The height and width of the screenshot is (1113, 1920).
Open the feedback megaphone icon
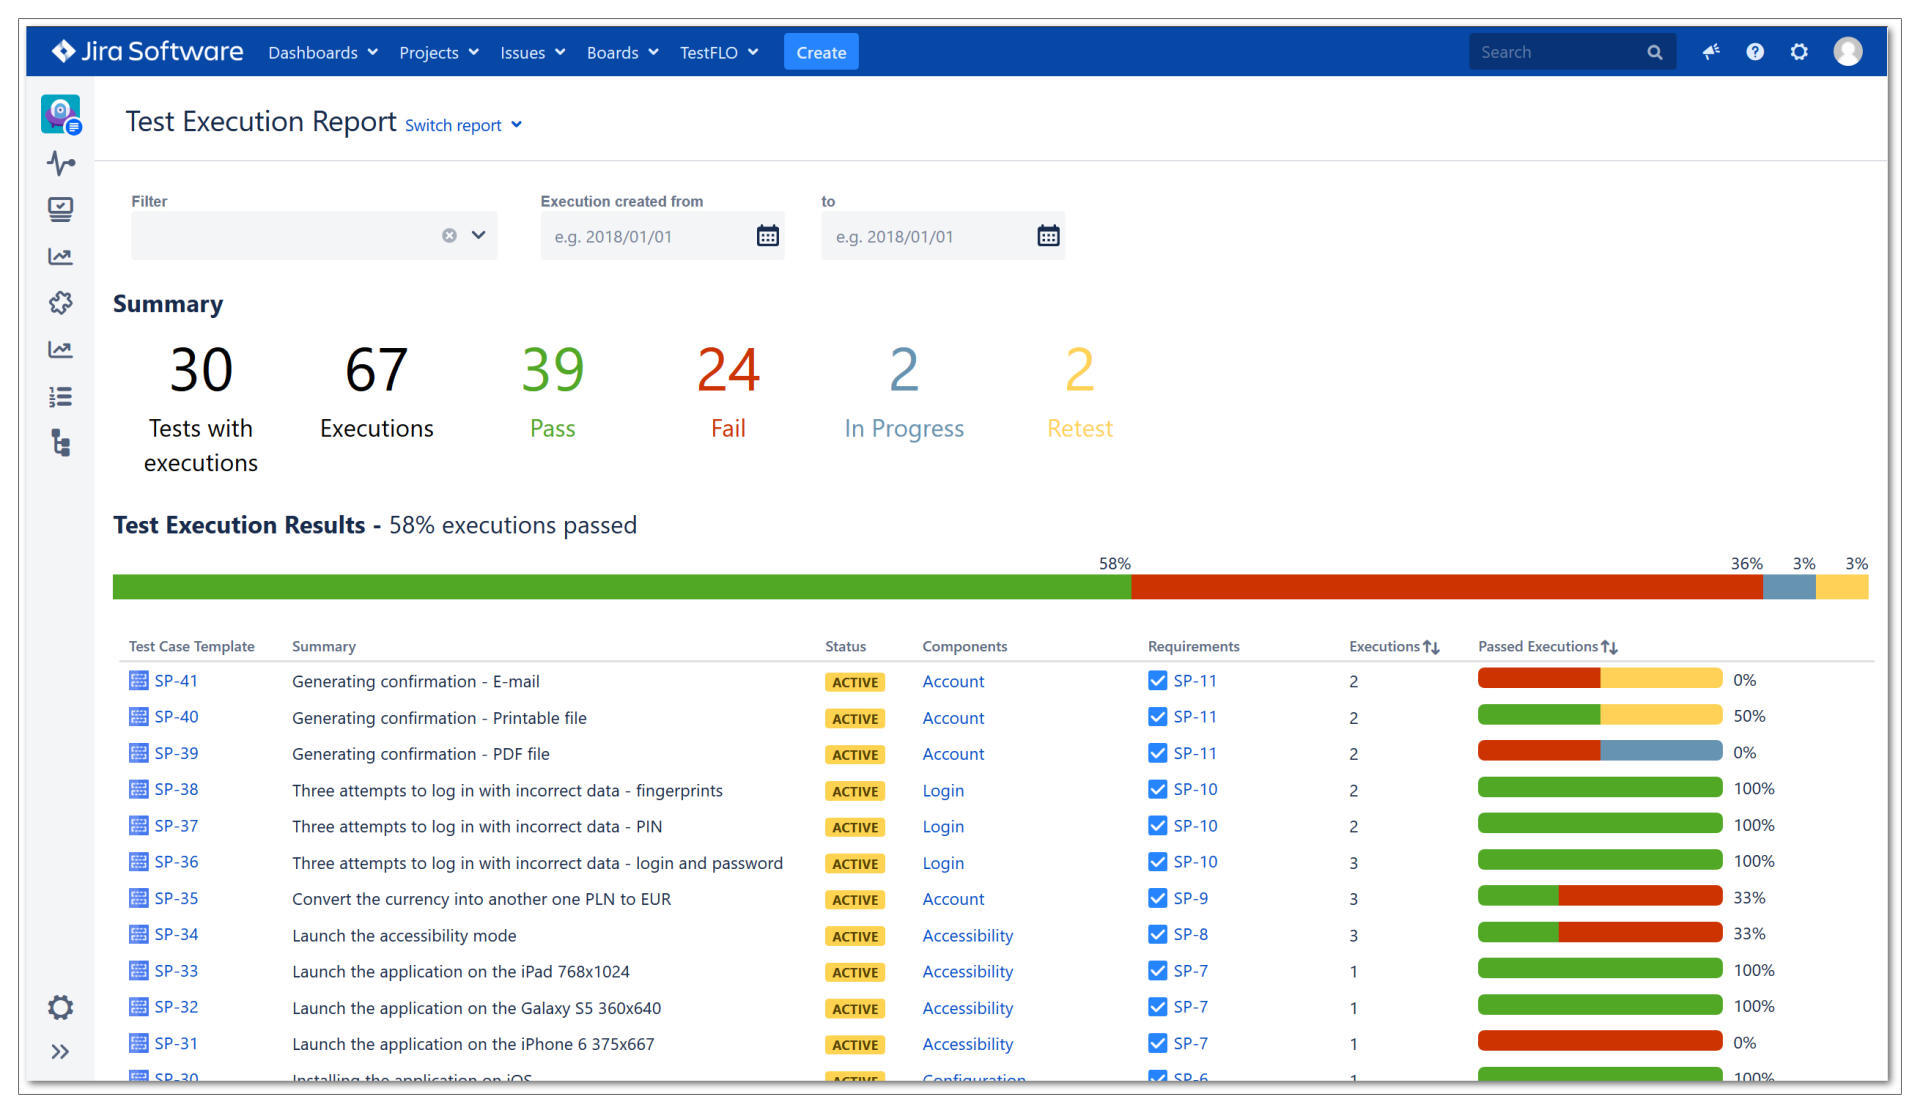coord(1711,52)
